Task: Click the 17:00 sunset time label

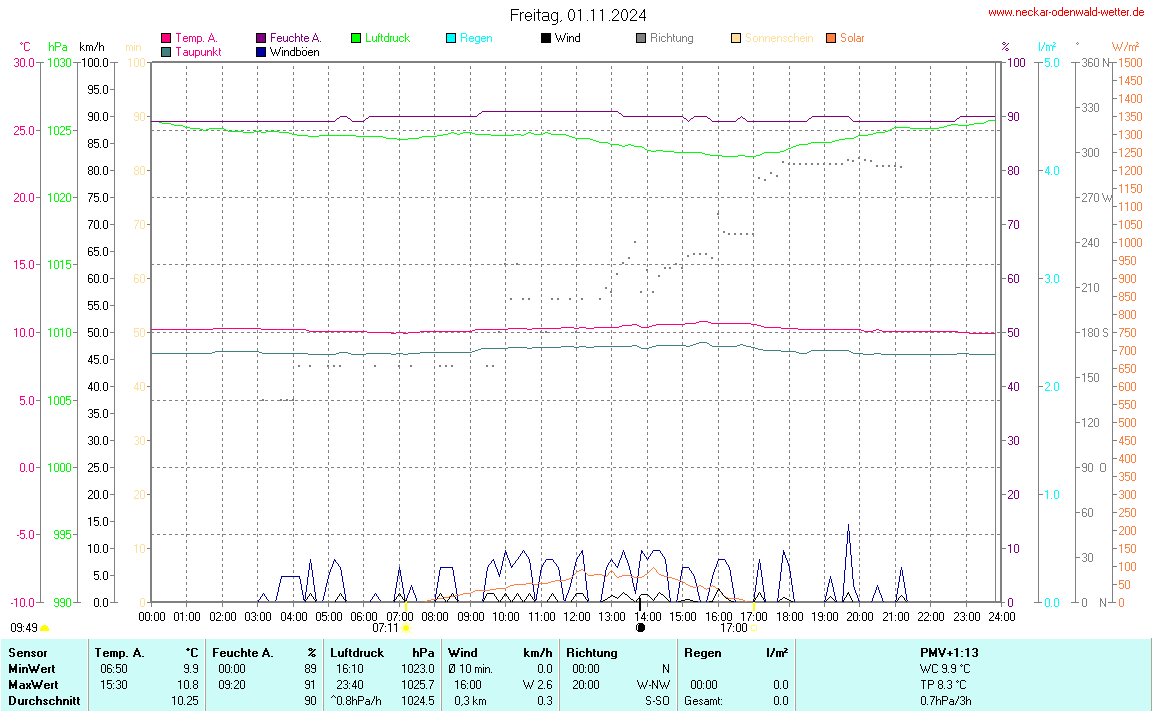Action: (x=733, y=628)
